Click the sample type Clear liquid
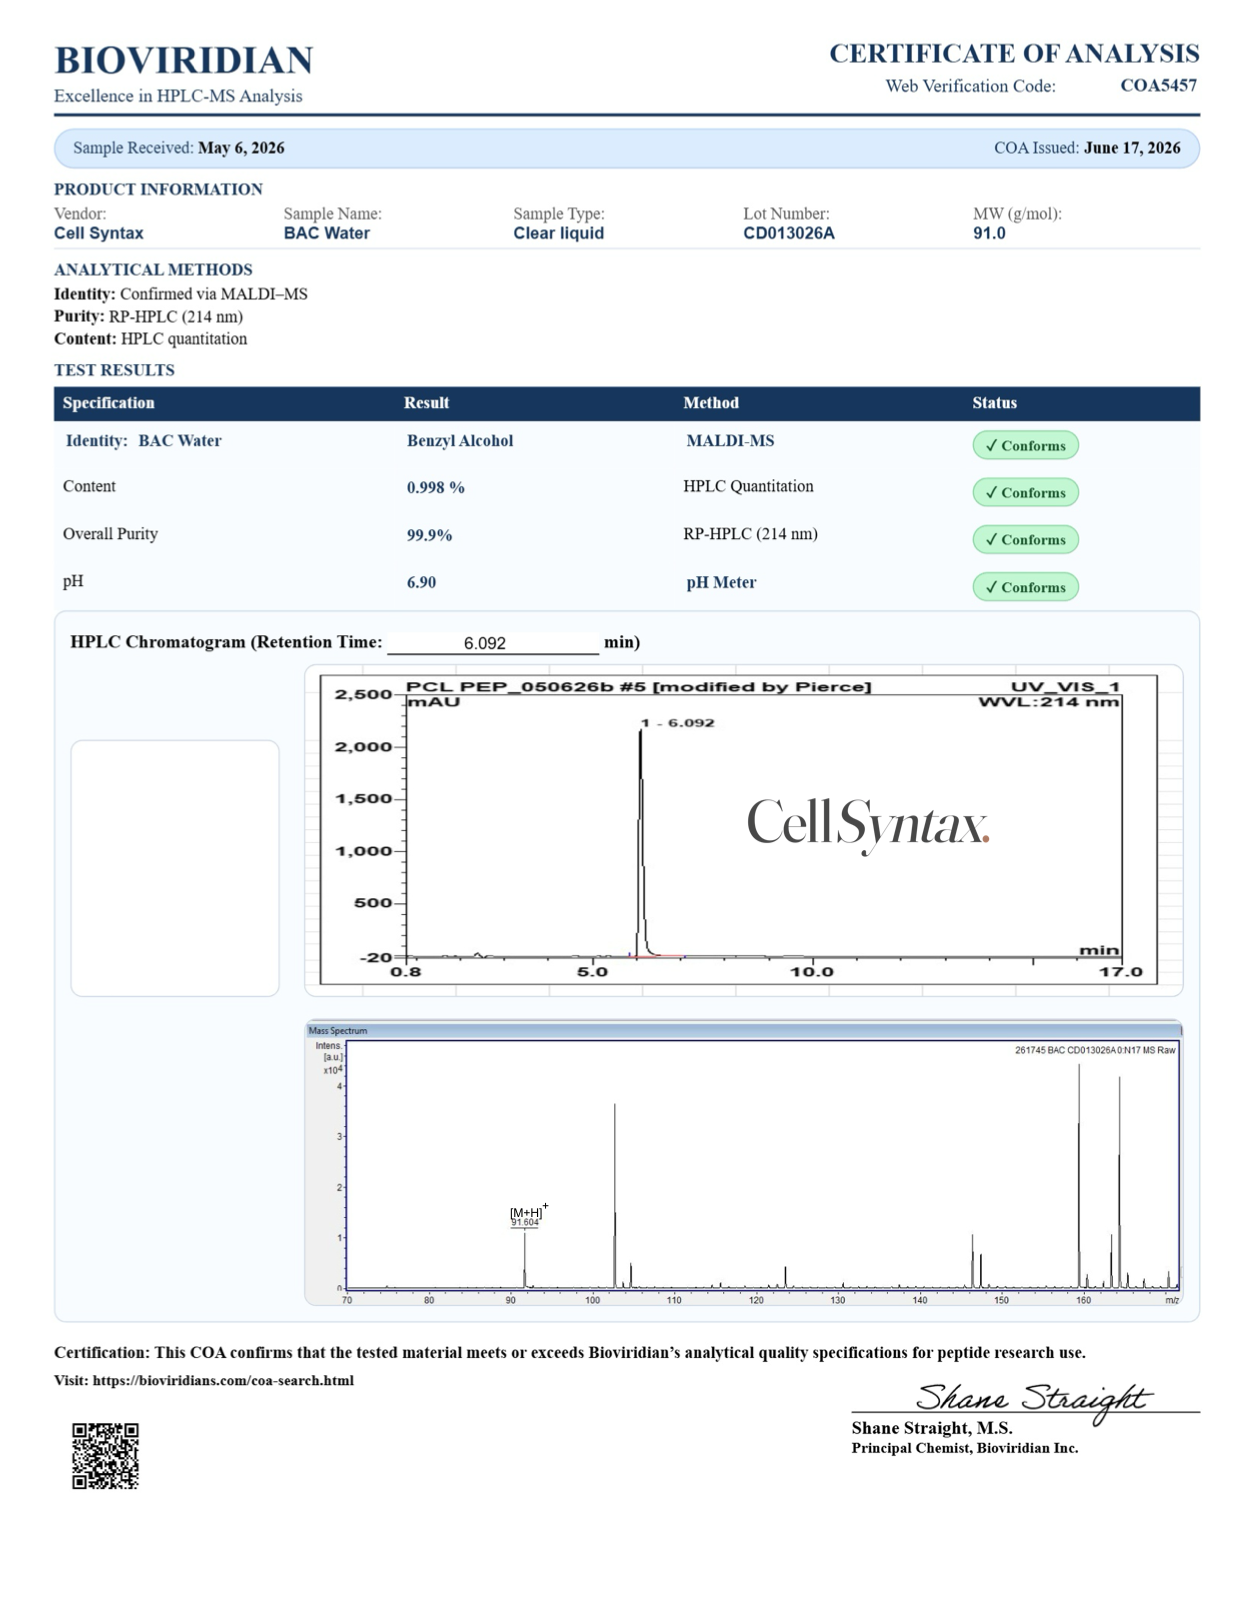 click(x=558, y=233)
